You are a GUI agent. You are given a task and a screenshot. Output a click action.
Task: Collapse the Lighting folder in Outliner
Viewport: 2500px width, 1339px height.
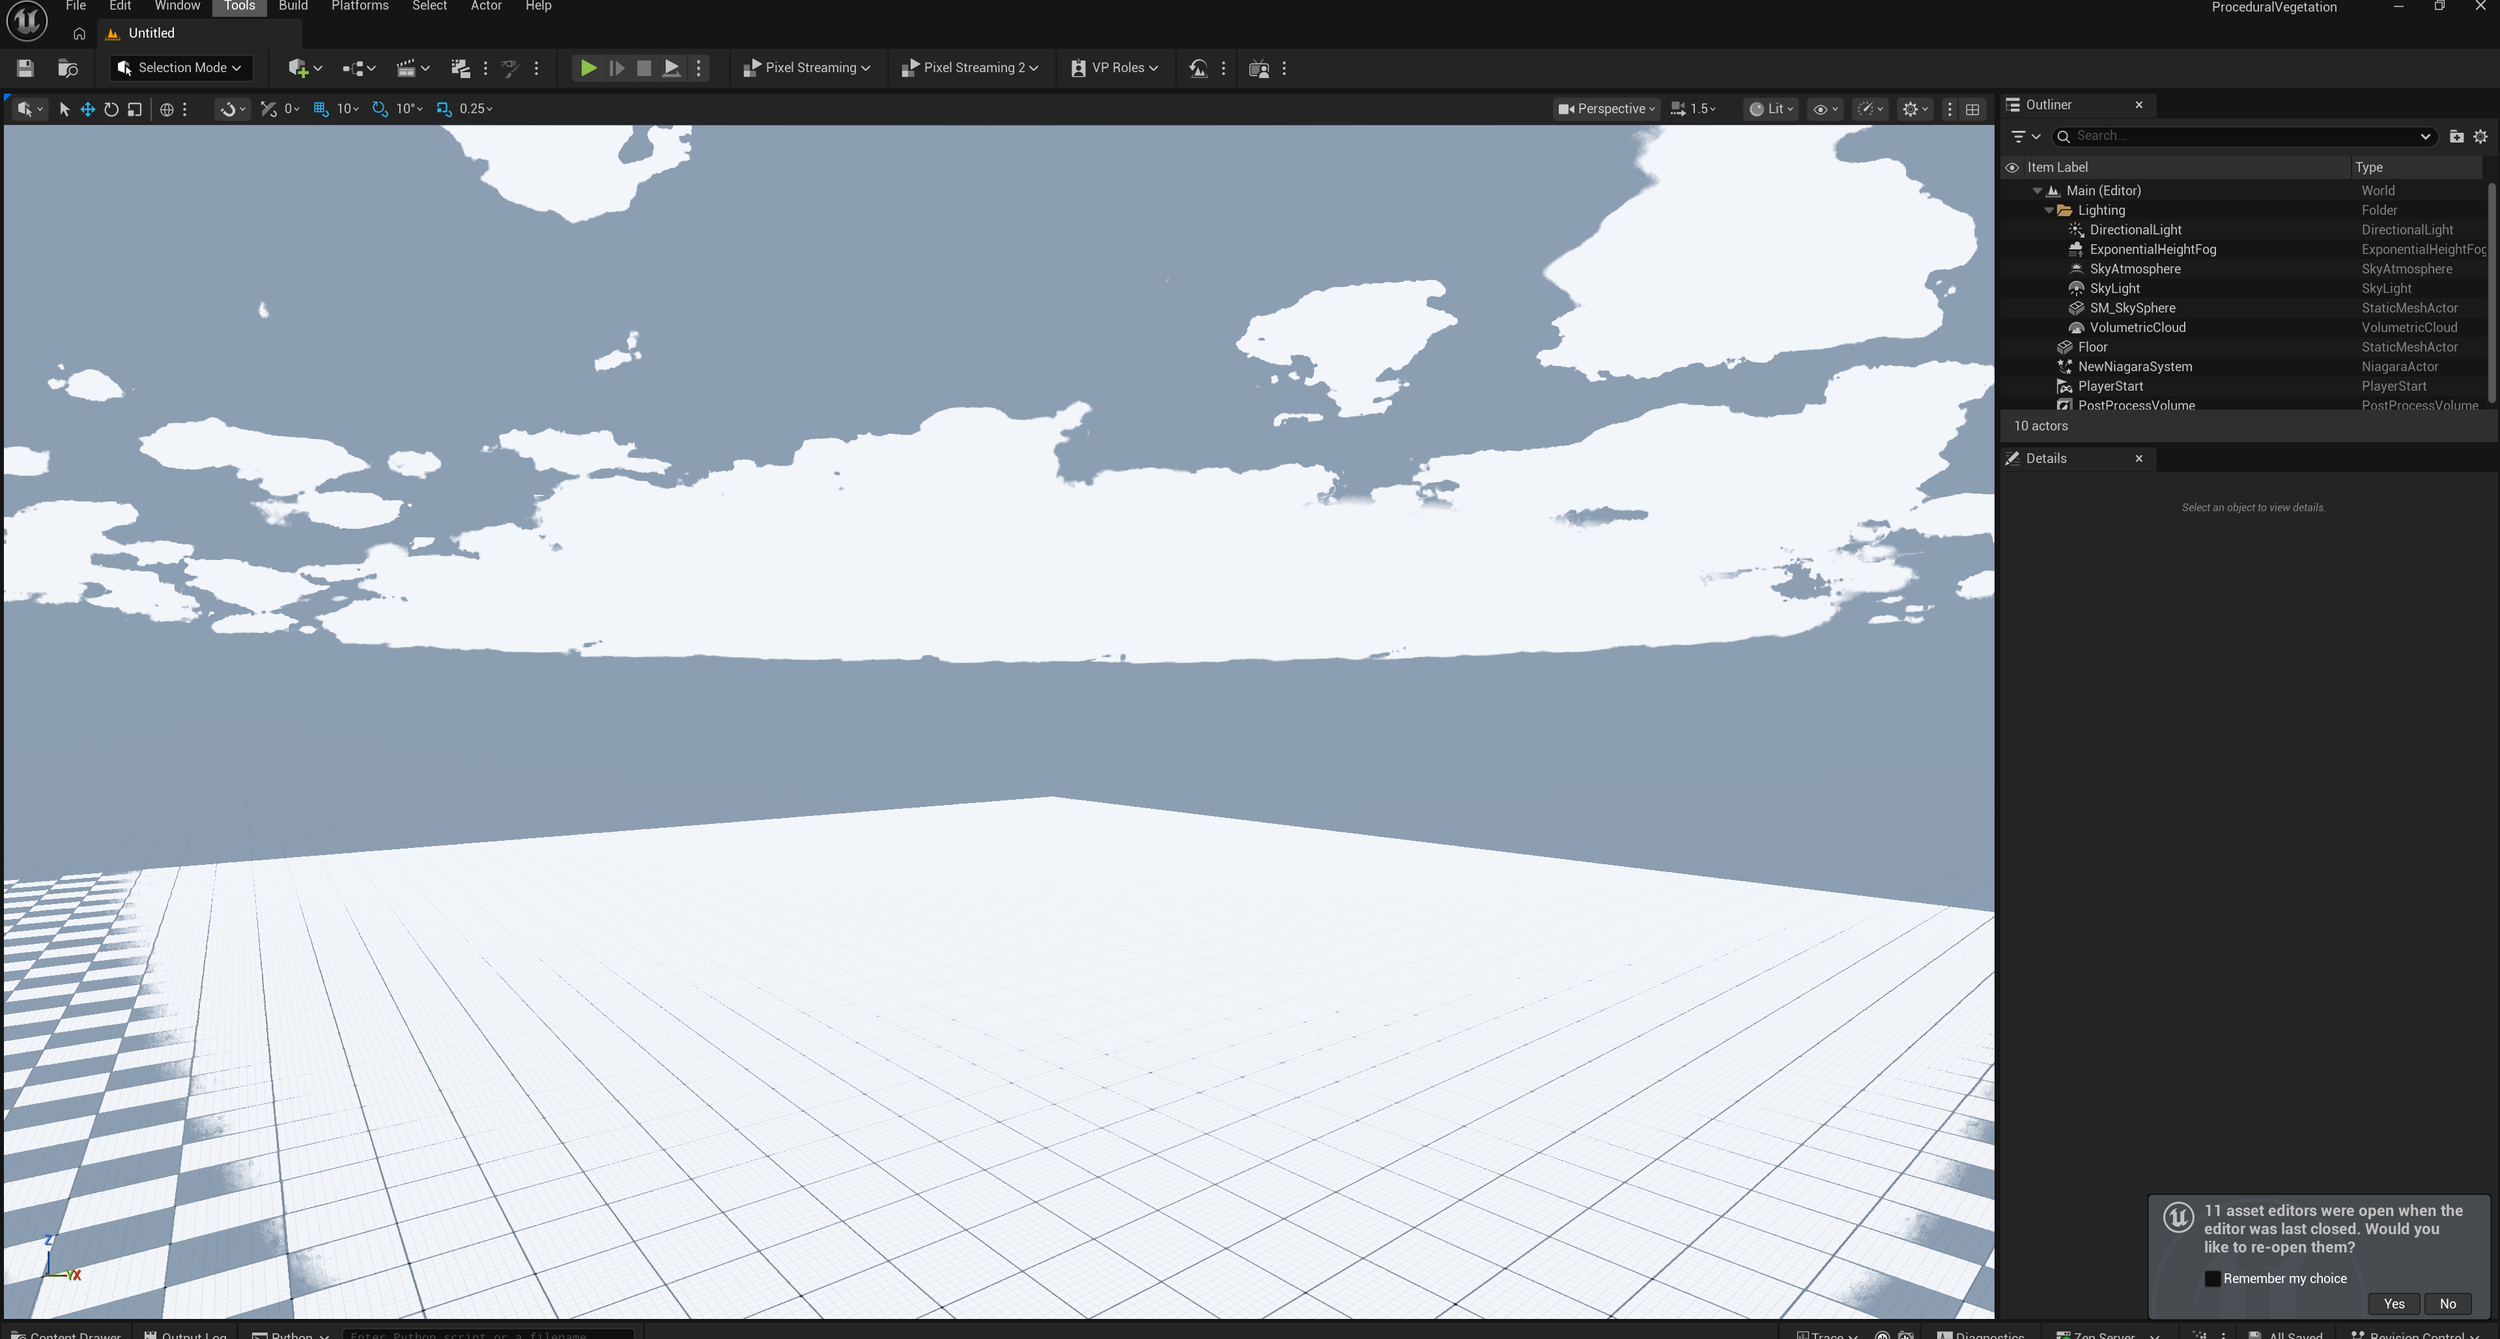[x=2048, y=211]
